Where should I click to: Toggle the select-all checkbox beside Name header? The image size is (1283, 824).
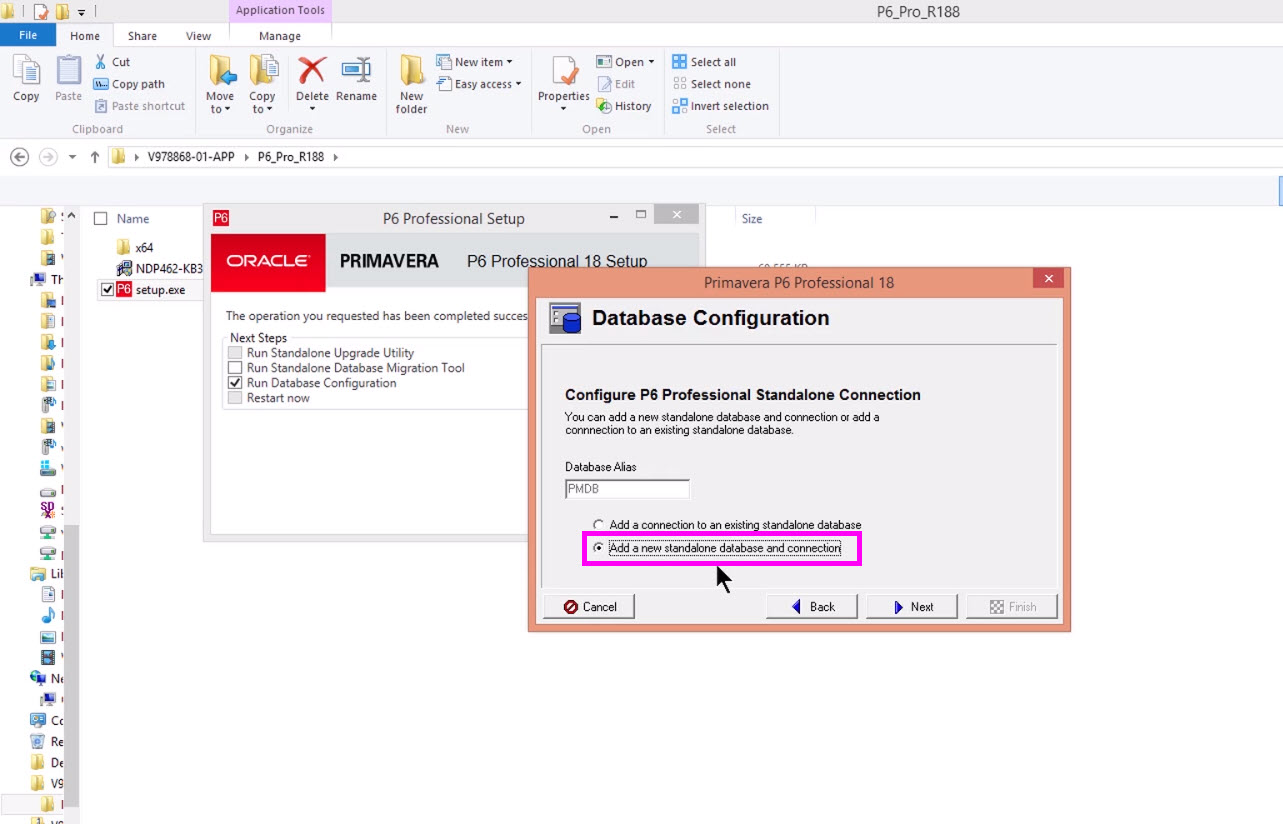(x=100, y=218)
